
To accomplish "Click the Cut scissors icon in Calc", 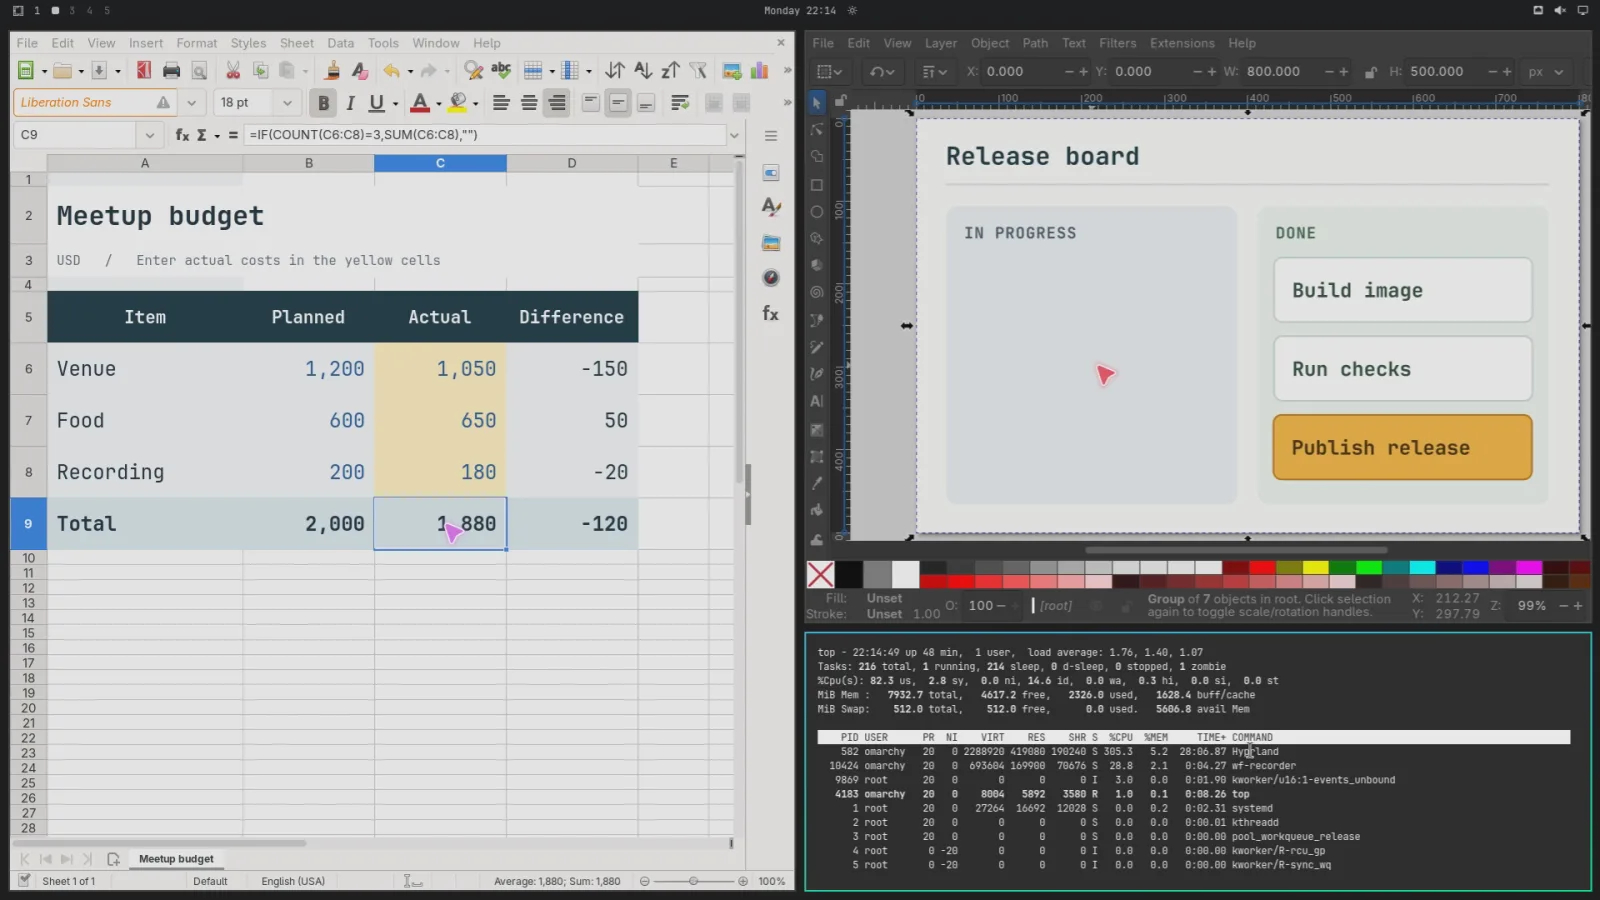I will 233,70.
